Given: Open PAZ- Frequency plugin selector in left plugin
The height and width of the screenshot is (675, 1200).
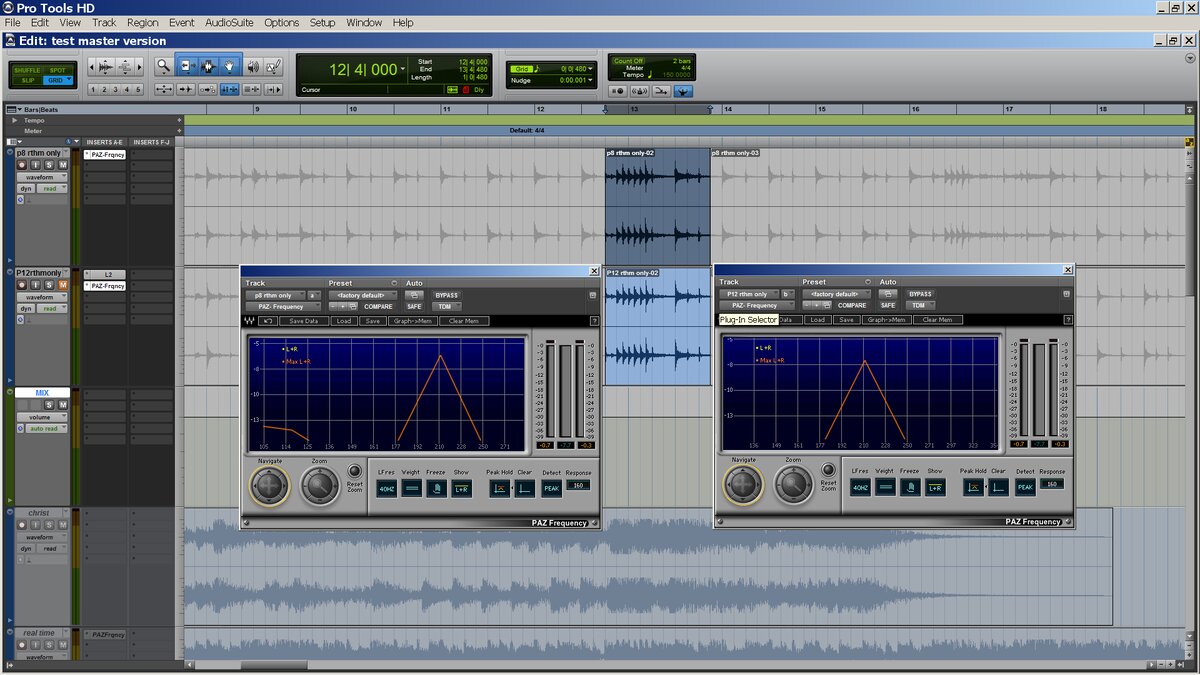Looking at the screenshot, I should pyautogui.click(x=283, y=307).
